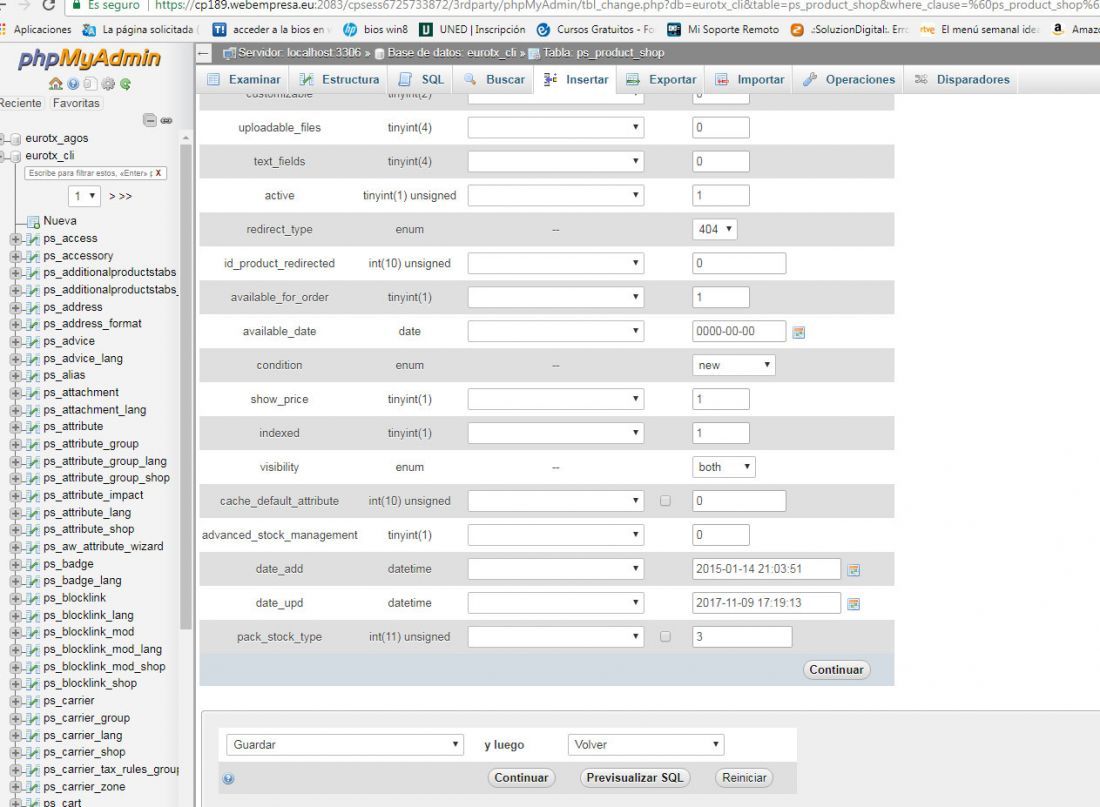Screen dimensions: 1100x807
Task: Open calendar picker for date_add
Action: click(x=854, y=570)
